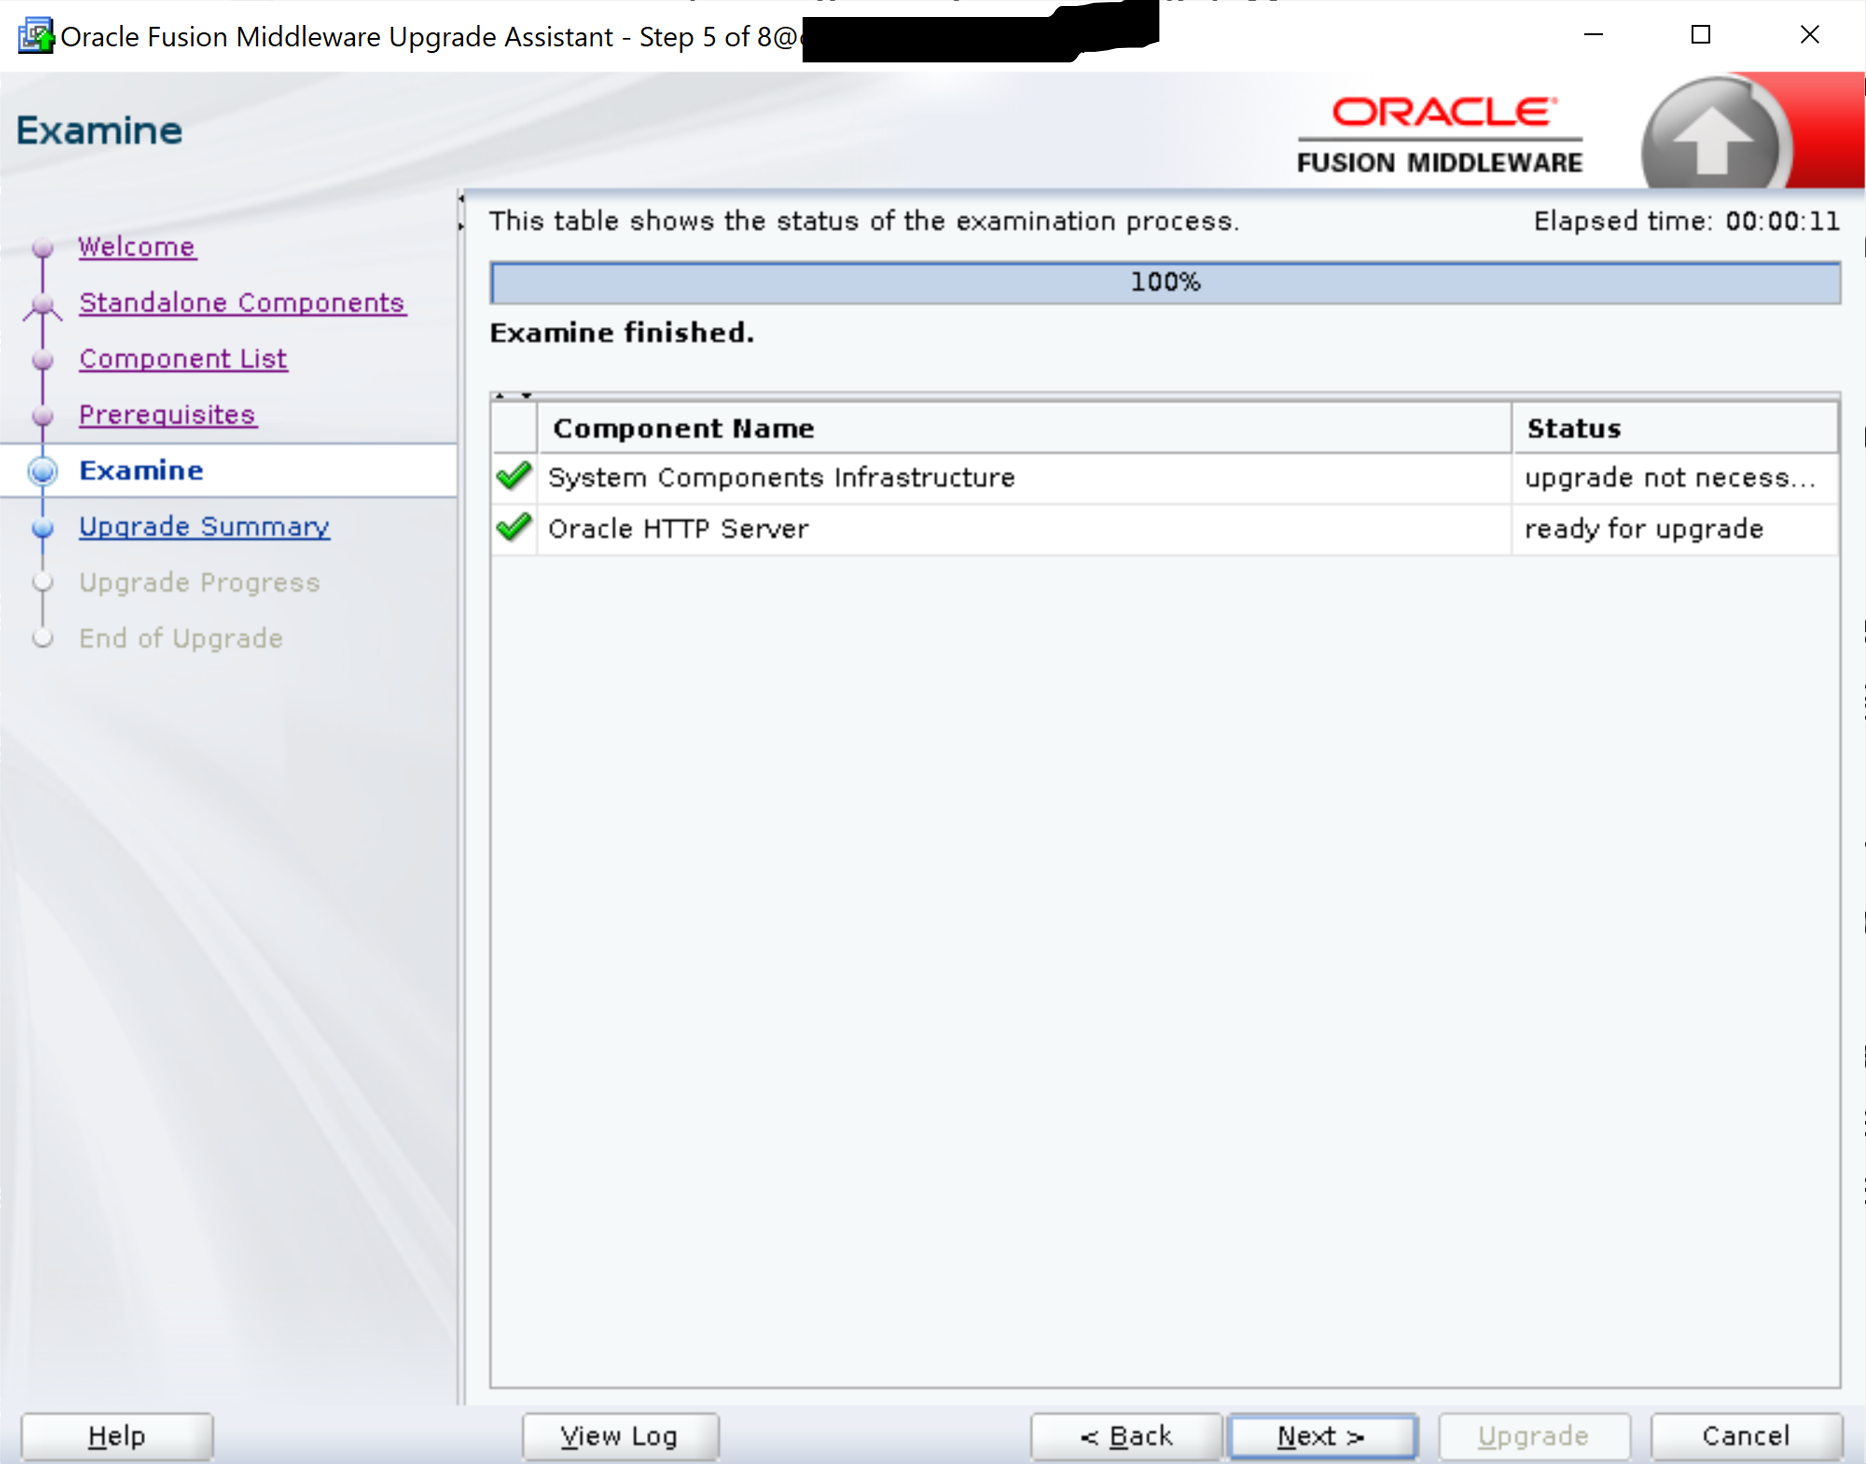Click green checkmark beside Oracle HTTP Server
This screenshot has width=1866, height=1464.
[x=513, y=528]
